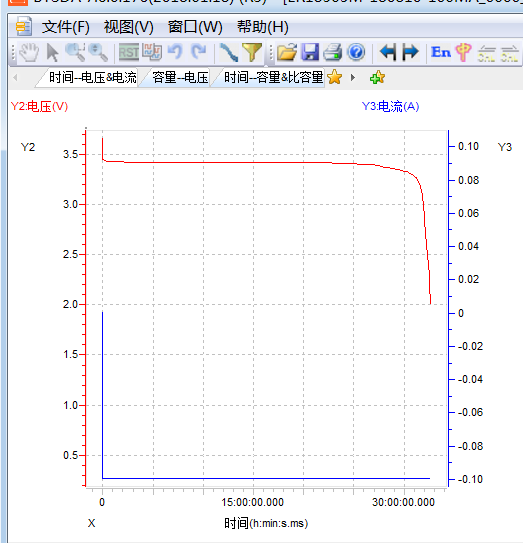Image resolution: width=523 pixels, height=543 pixels.
Task: Save data with the floppy disk icon
Action: tap(310, 53)
